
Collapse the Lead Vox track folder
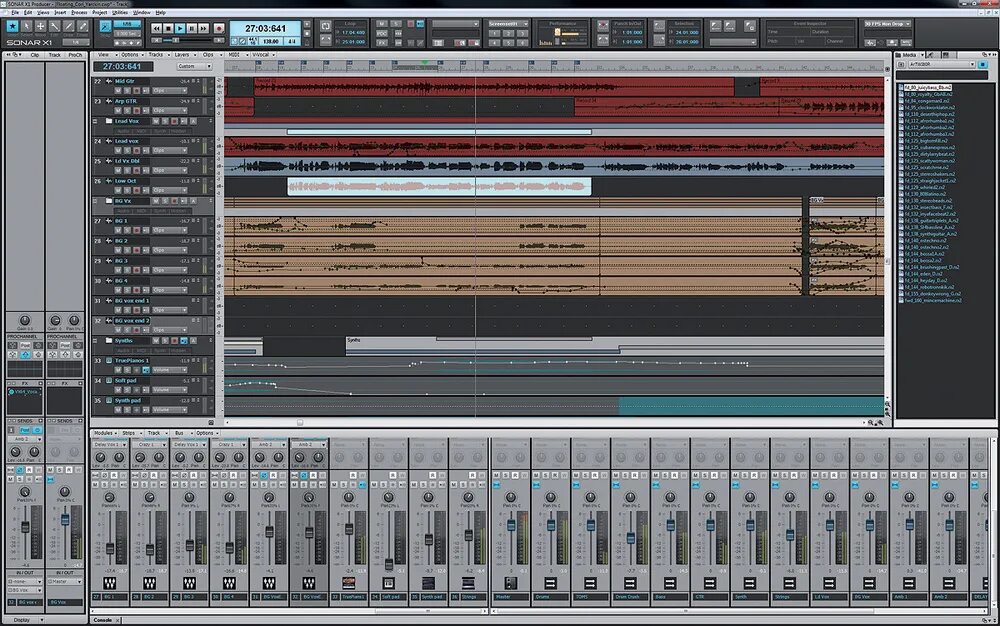[x=96, y=121]
